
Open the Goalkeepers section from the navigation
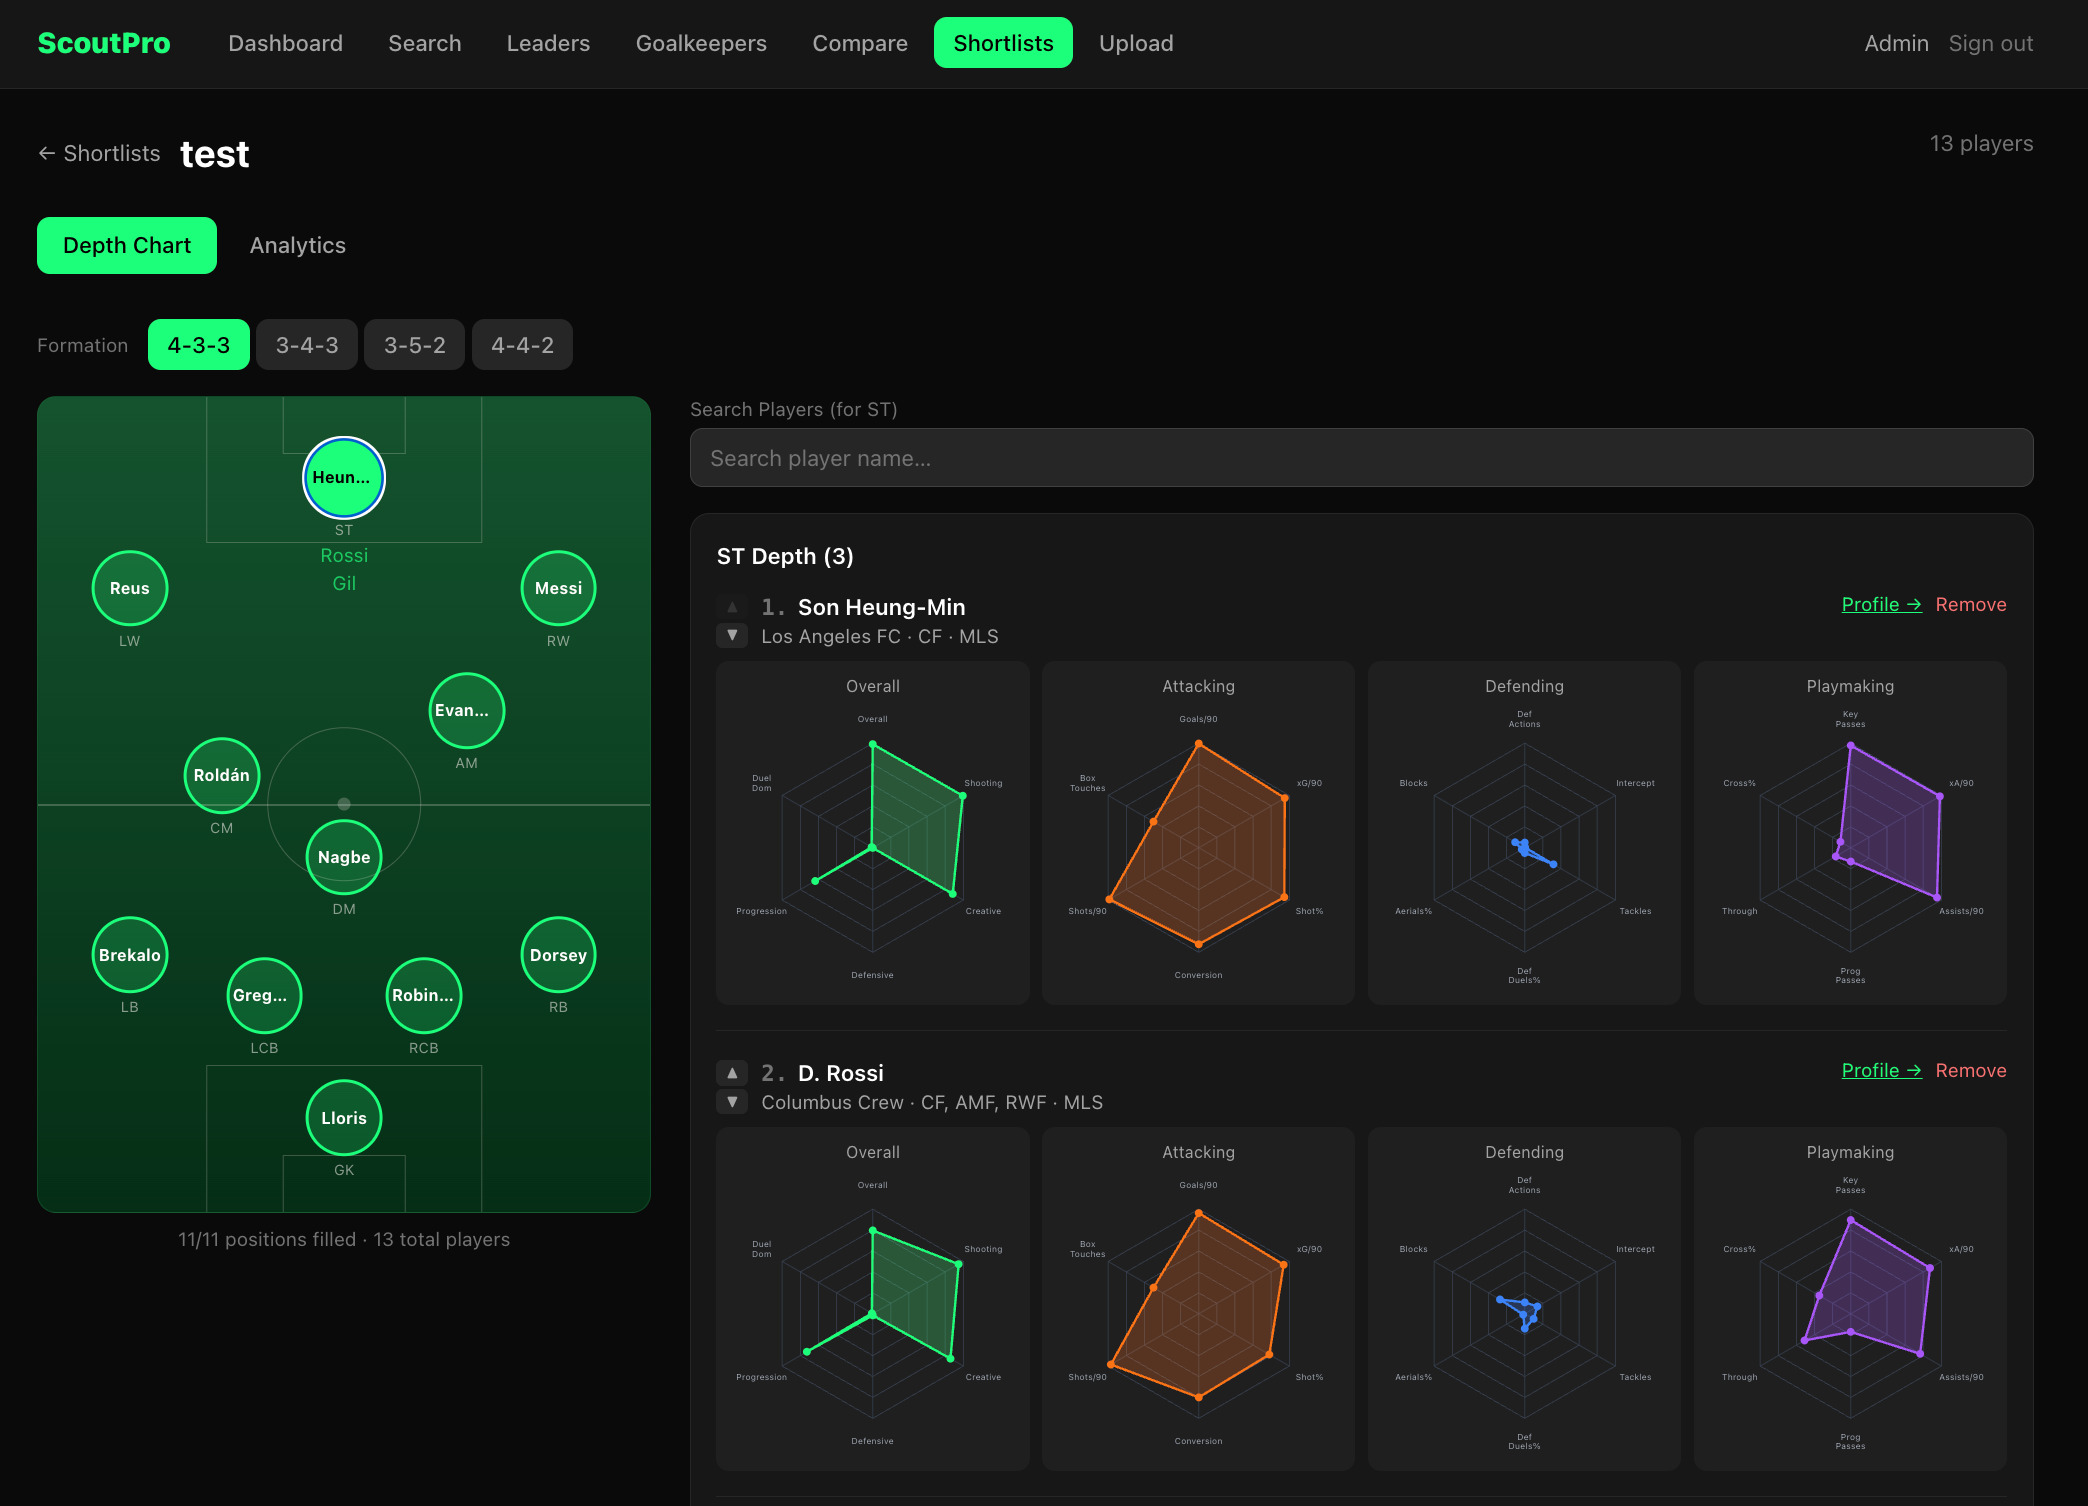701,43
